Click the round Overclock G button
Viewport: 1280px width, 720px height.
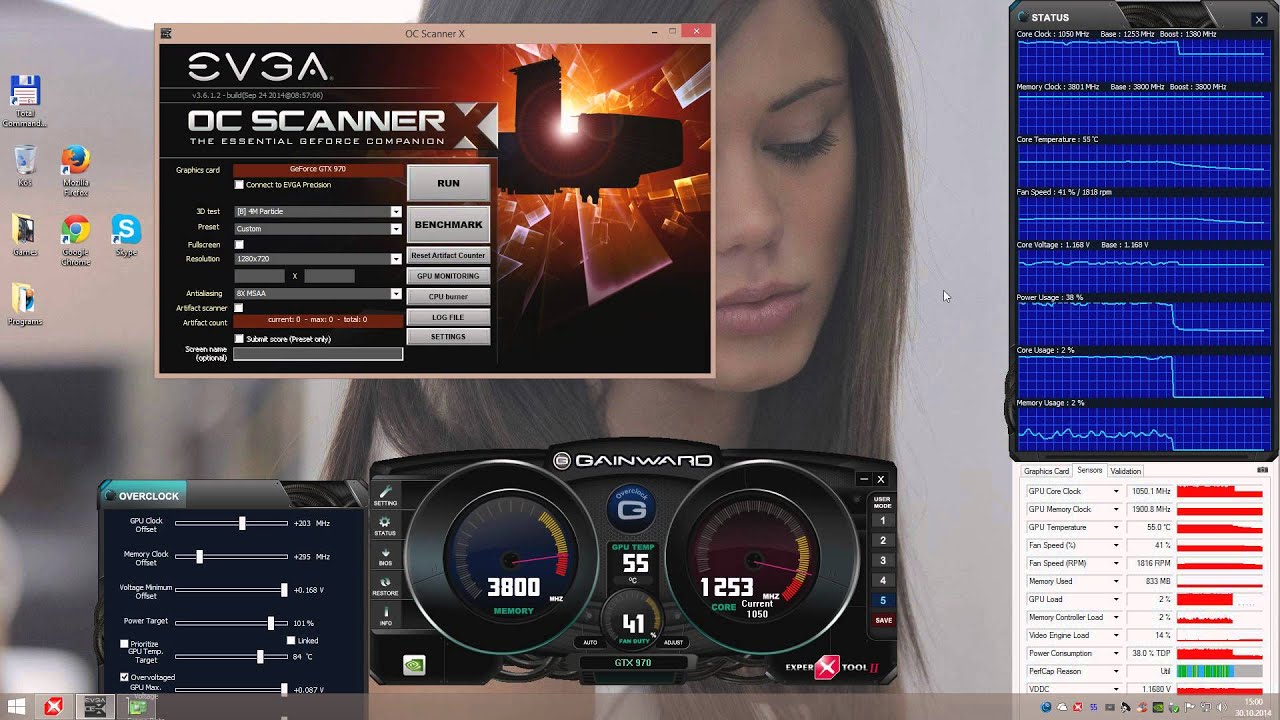[631, 508]
